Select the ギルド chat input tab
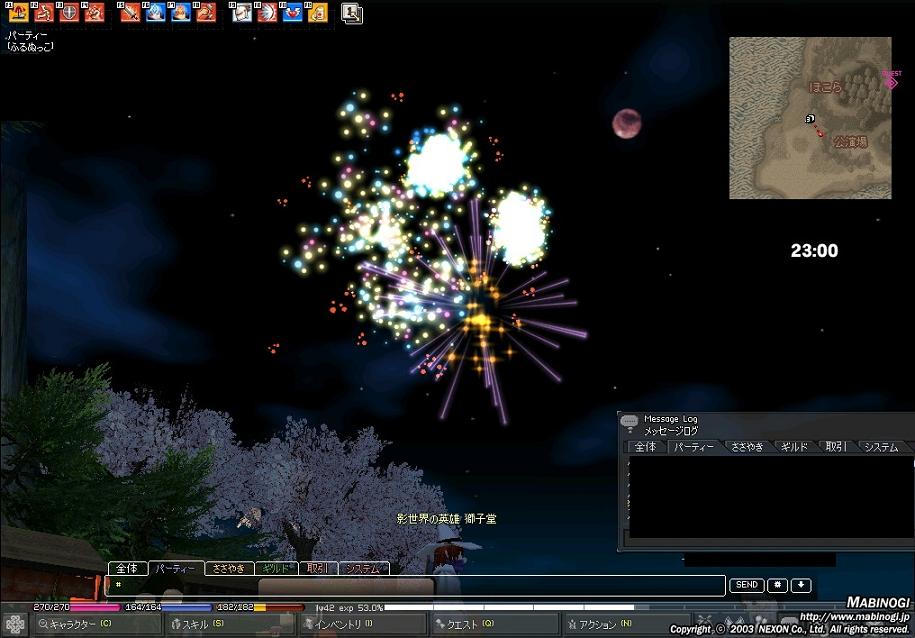 pyautogui.click(x=276, y=568)
